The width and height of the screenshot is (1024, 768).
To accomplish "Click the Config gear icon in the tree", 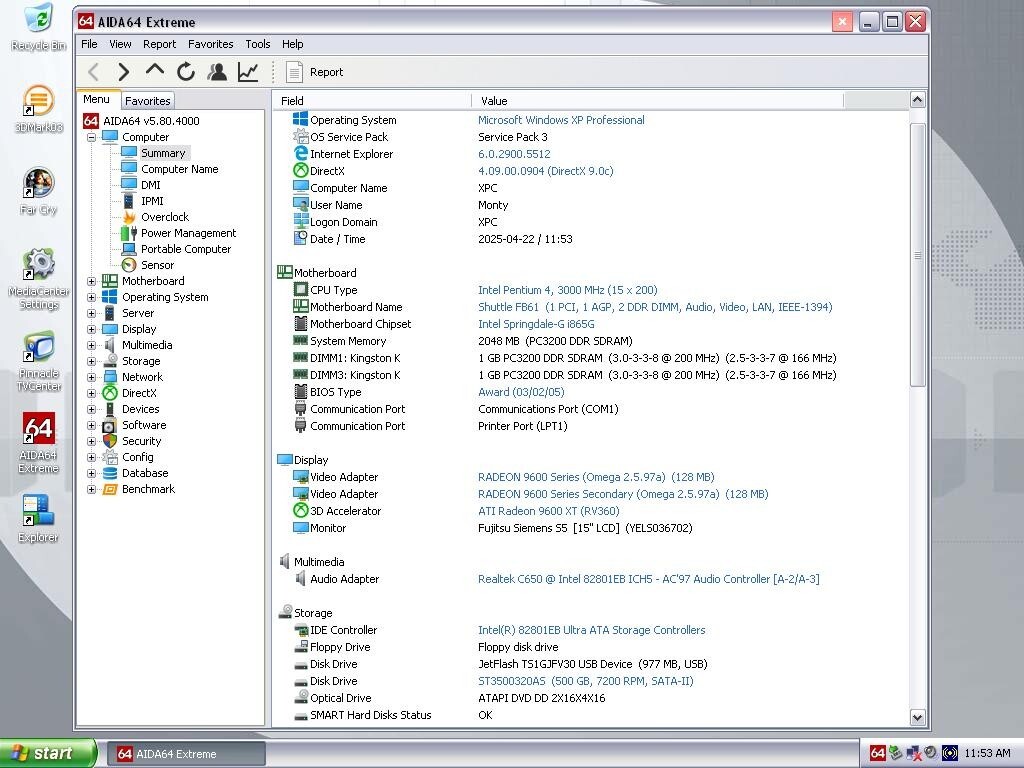I will [110, 457].
